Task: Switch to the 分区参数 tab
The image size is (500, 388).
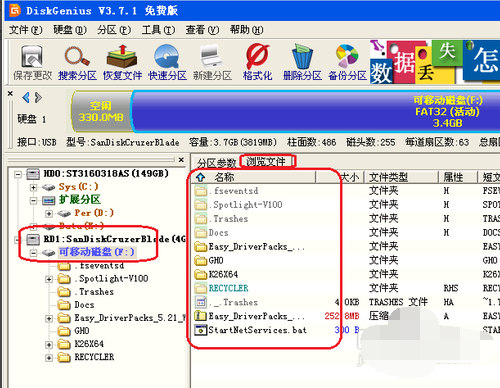Action: (x=216, y=163)
